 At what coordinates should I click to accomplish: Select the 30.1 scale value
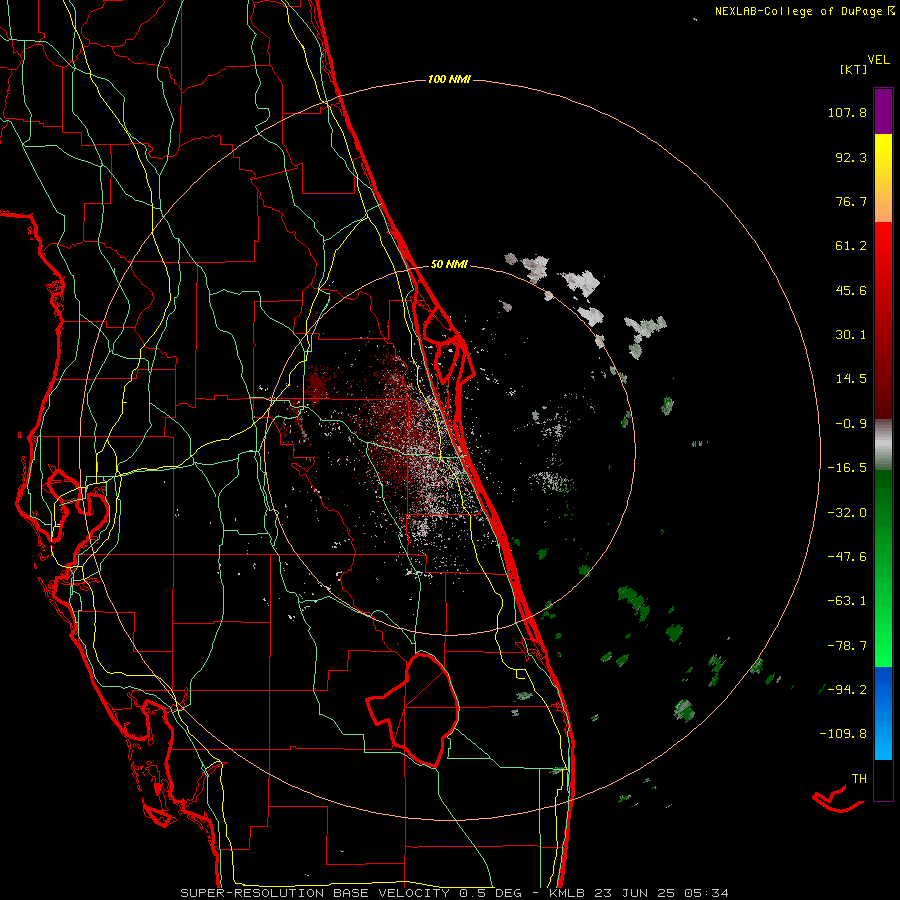coord(851,335)
